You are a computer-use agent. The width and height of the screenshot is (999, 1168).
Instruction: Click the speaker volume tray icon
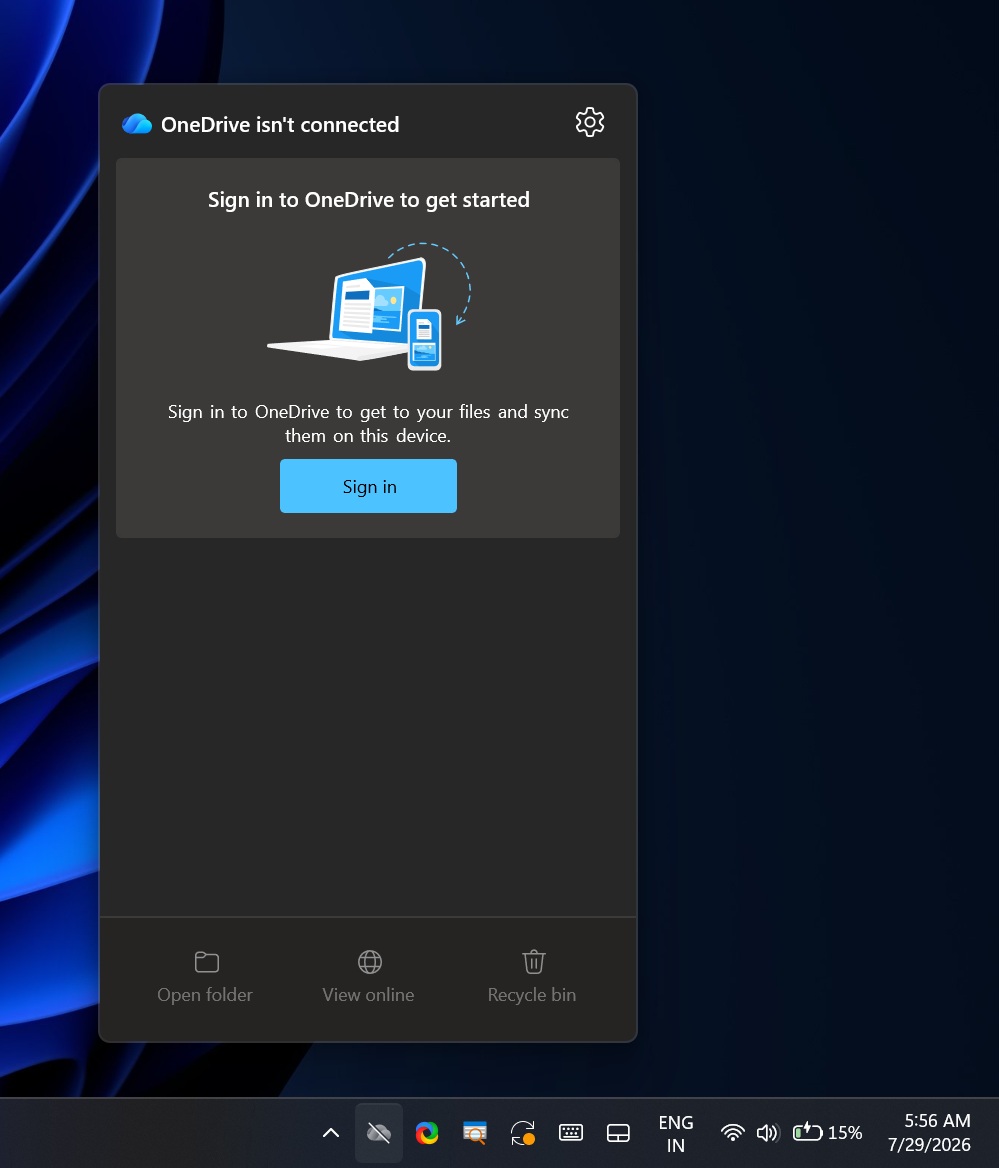click(767, 1133)
